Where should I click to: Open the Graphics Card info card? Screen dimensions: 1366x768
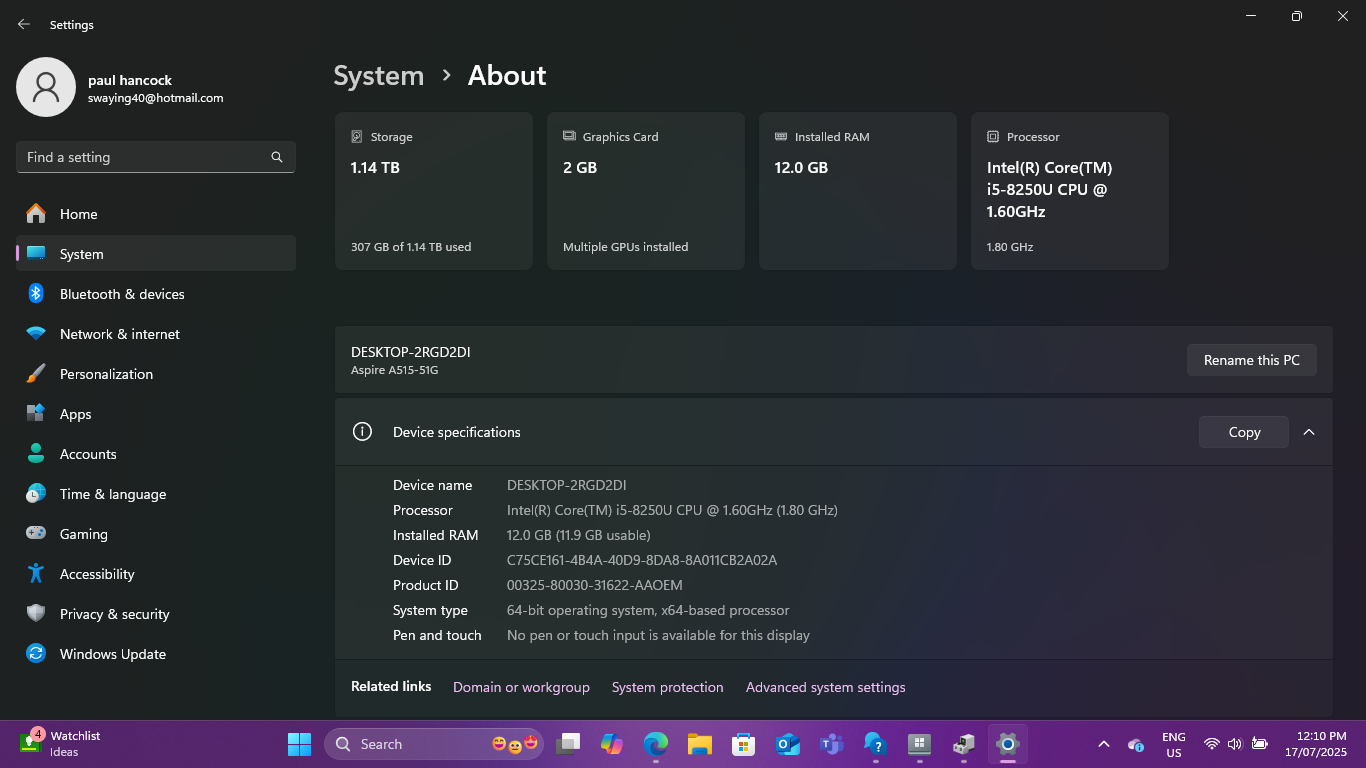[x=646, y=191]
